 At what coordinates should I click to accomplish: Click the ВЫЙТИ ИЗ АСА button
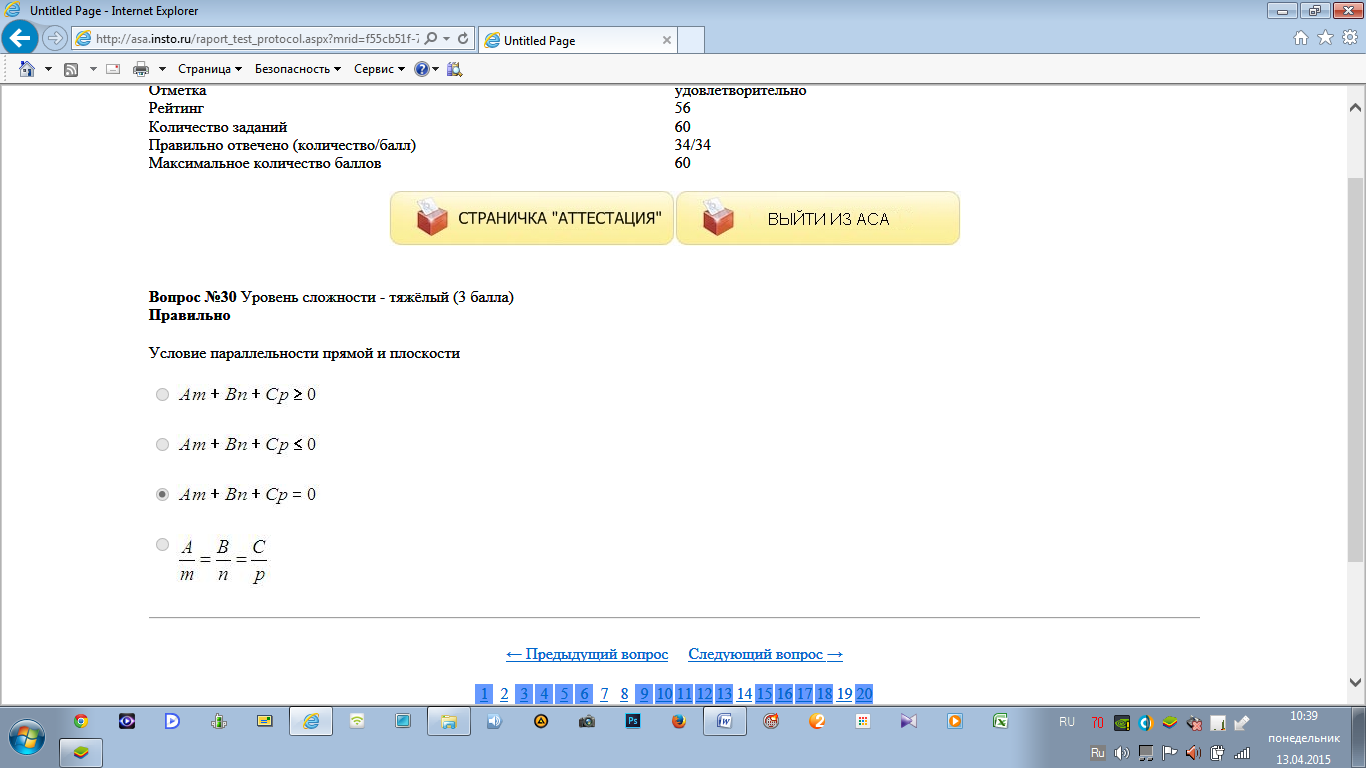[x=818, y=218]
